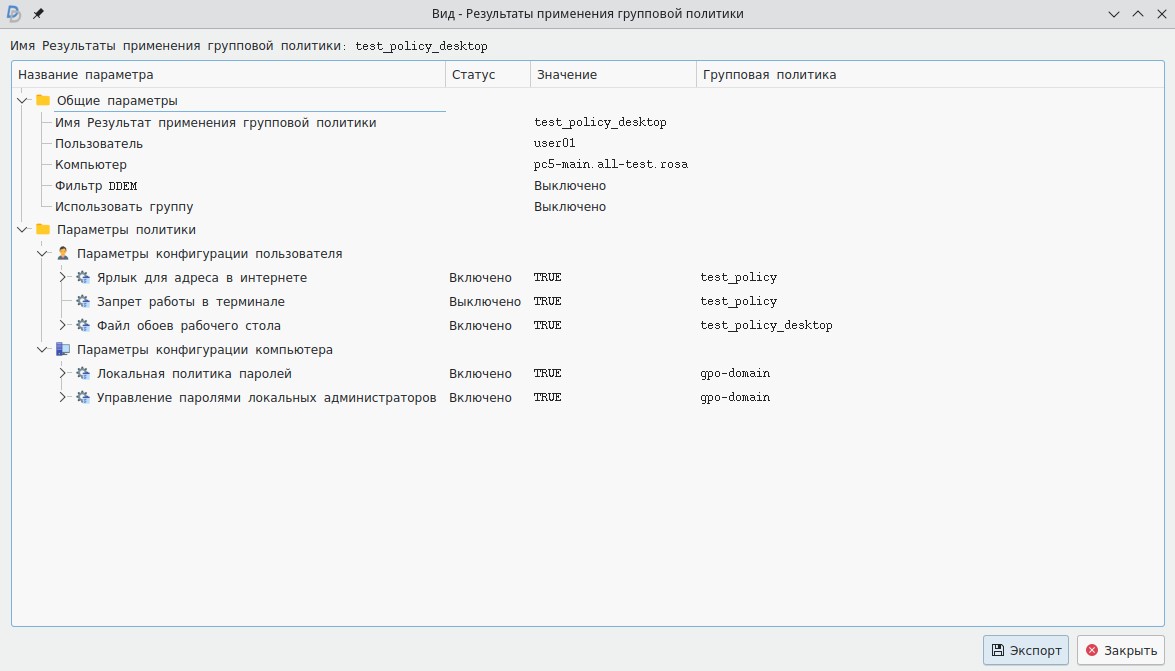This screenshot has height=671, width=1175.
Task: Select the Фильтр DDEM row
Action: pyautogui.click(x=96, y=186)
